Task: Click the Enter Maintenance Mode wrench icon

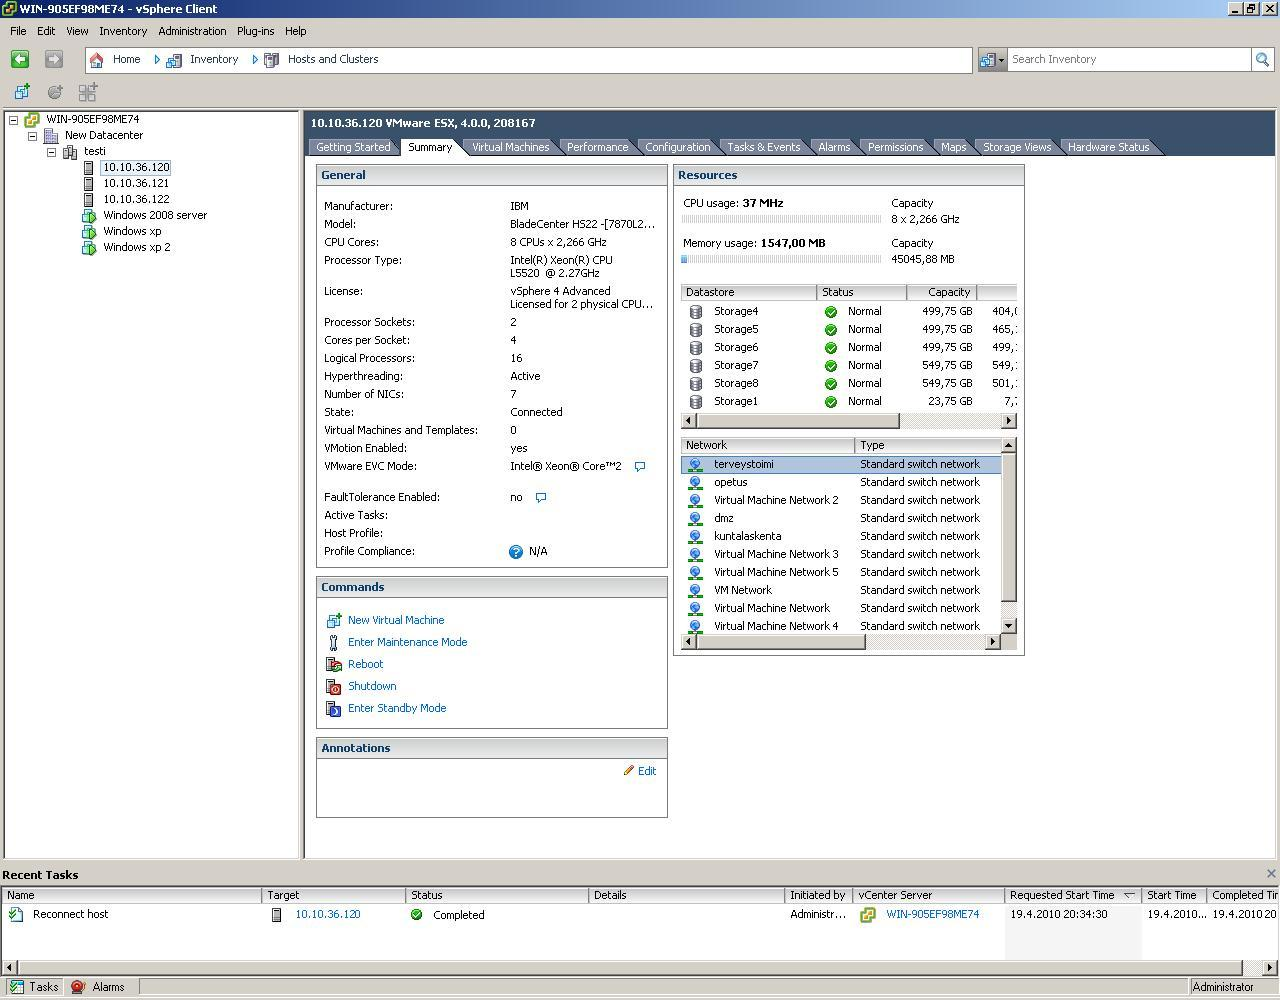Action: click(x=334, y=642)
